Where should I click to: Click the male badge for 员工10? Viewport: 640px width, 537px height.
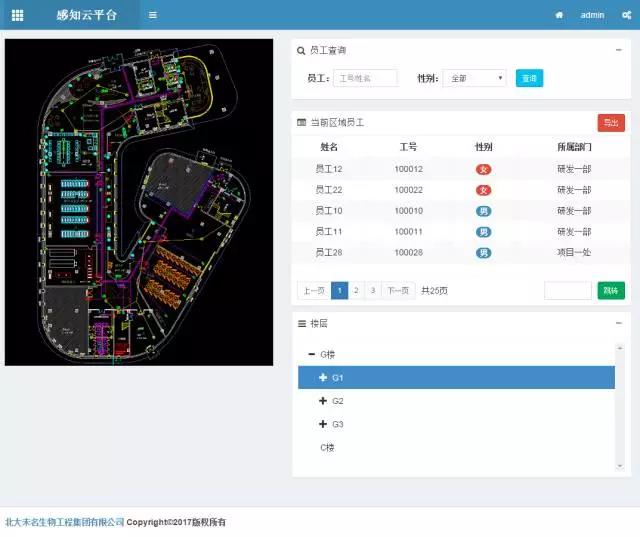(x=483, y=211)
